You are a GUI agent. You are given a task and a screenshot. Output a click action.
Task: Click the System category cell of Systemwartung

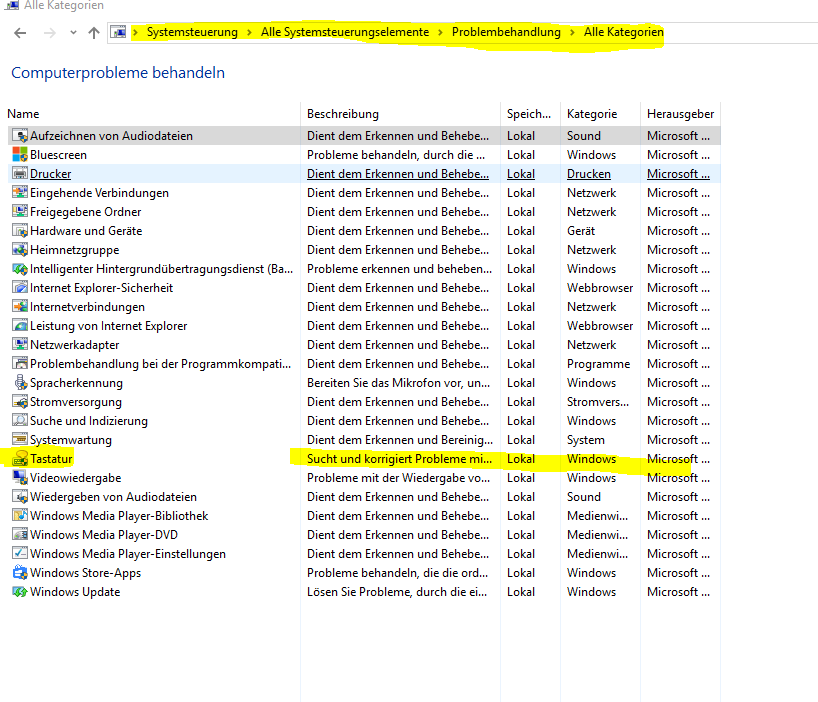(586, 439)
